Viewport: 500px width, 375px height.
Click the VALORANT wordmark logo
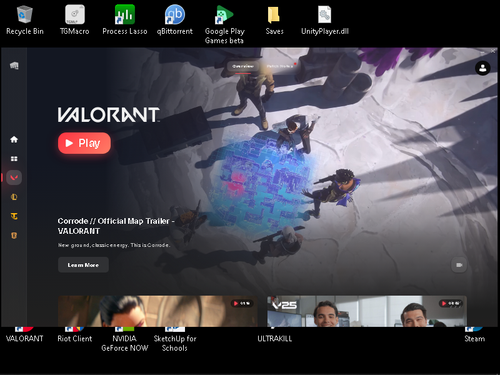109,115
